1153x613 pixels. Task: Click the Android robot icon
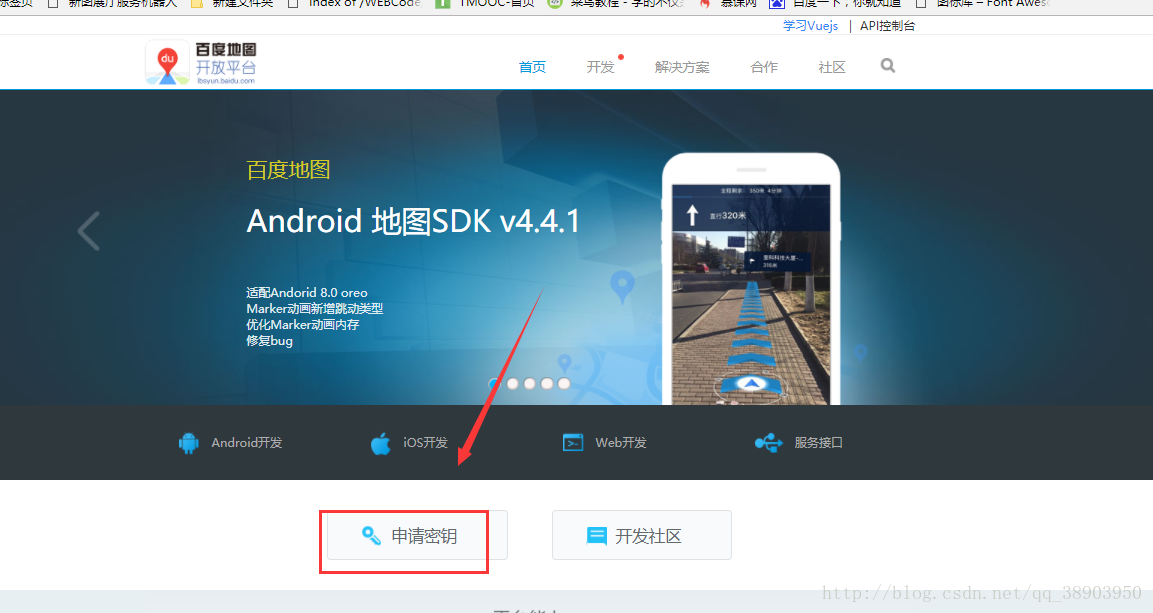tap(188, 442)
